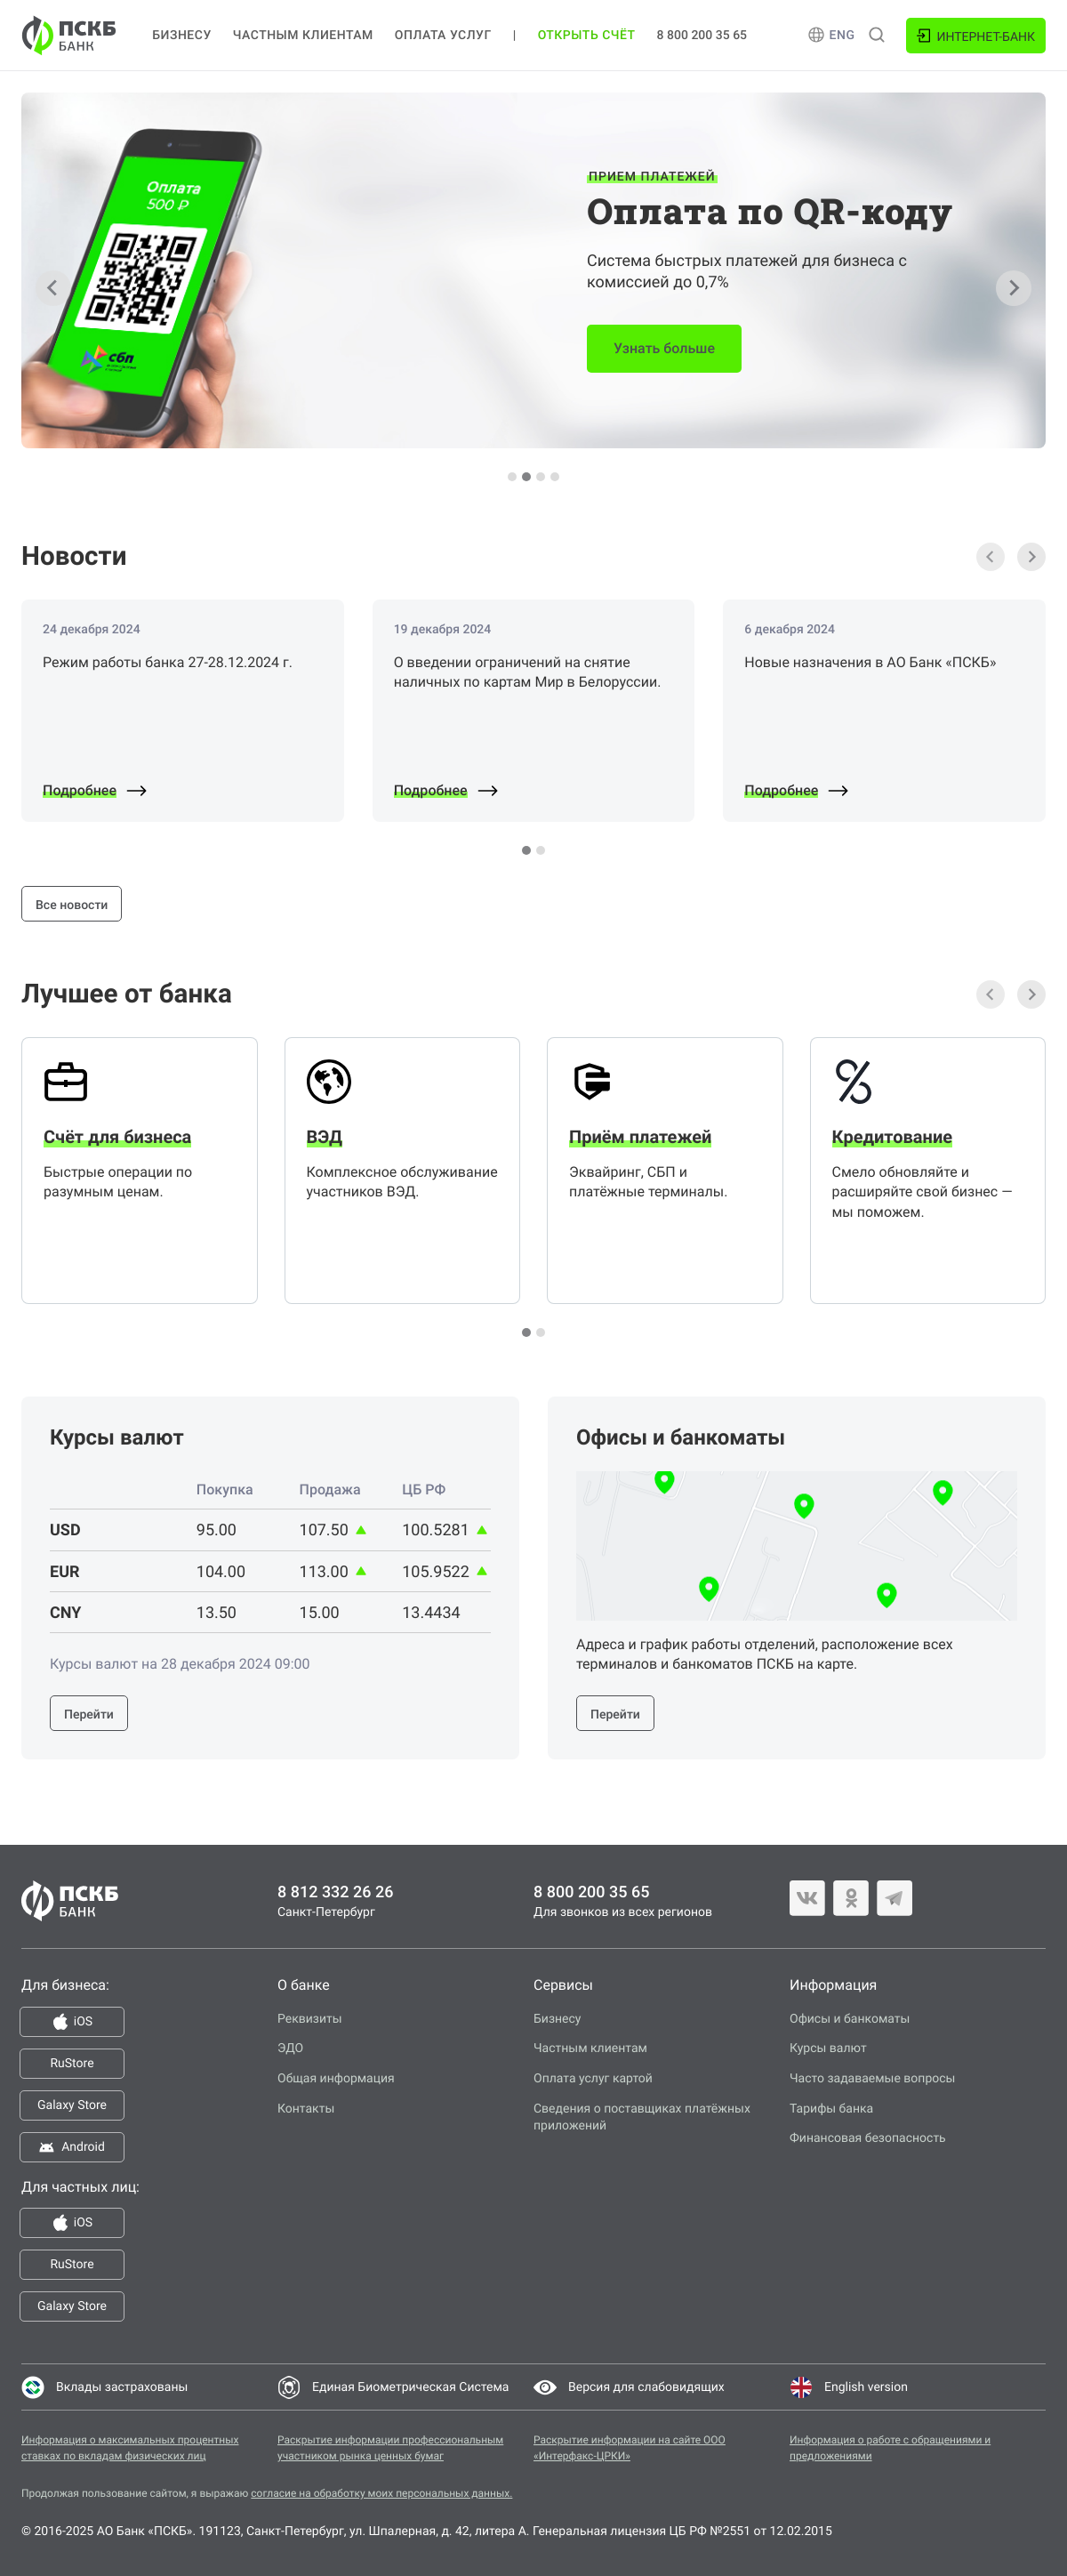Go to previous hero slide with left chevron
The width and height of the screenshot is (1067, 2576).
[x=52, y=288]
